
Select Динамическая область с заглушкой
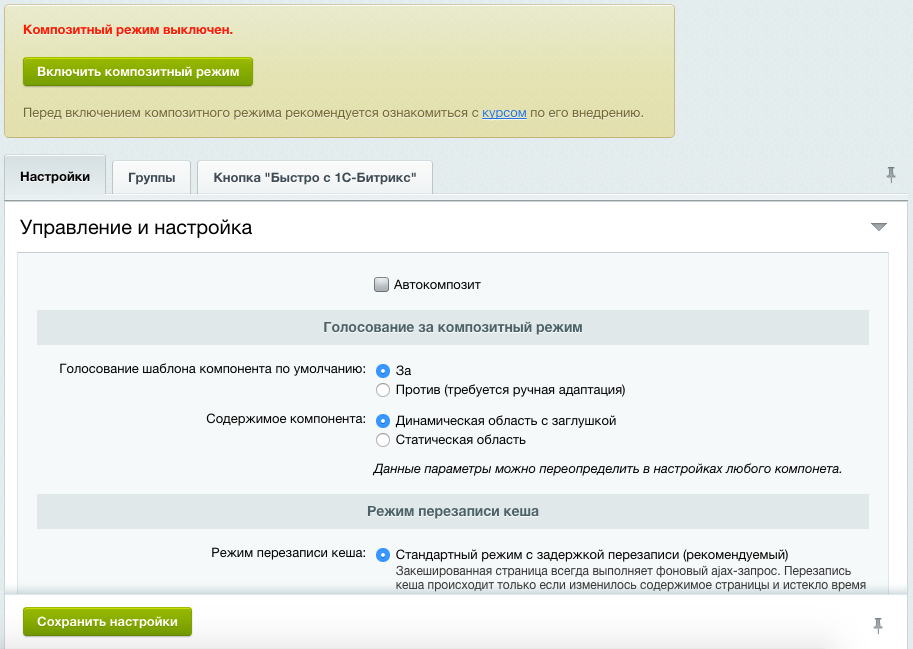382,421
